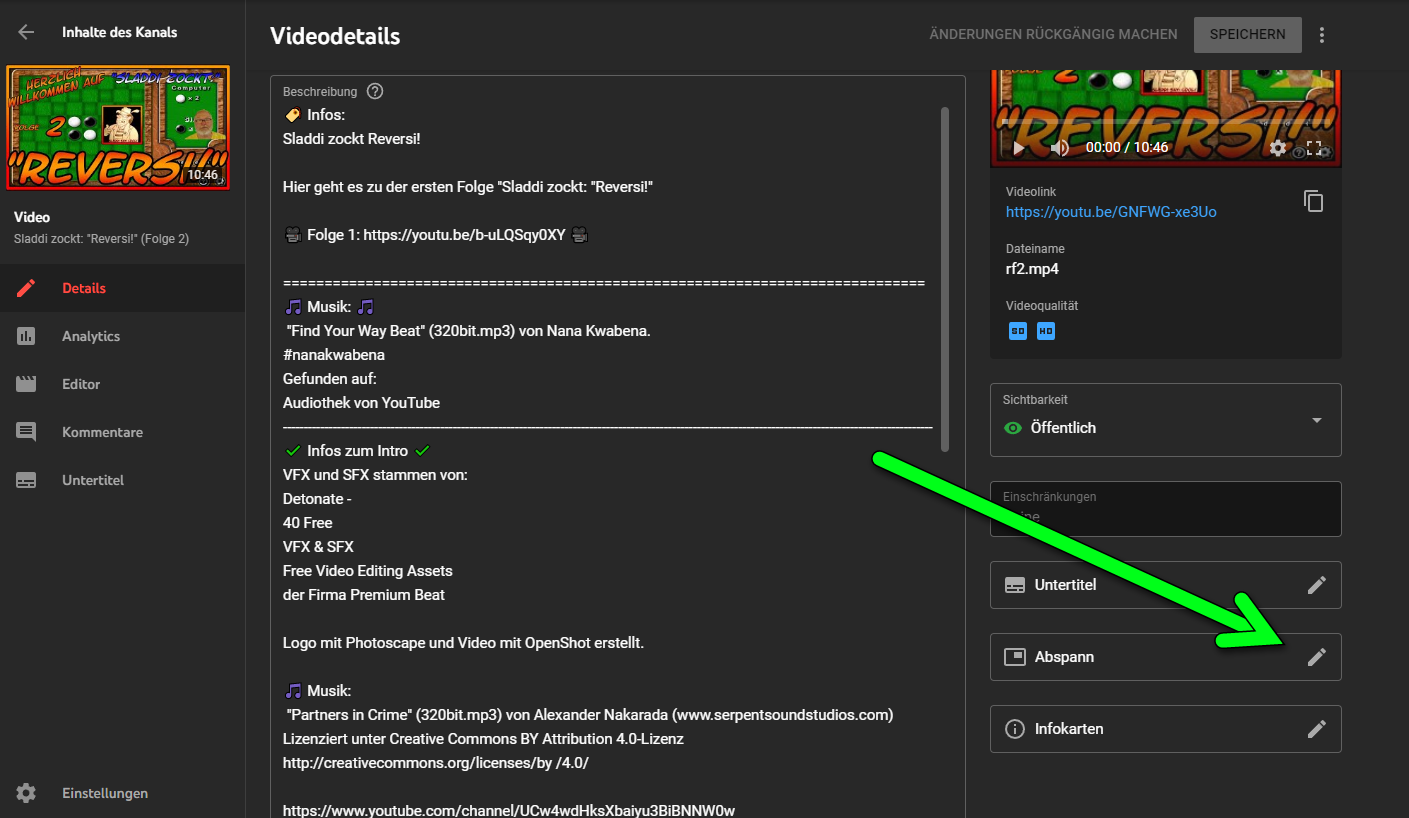Play the video preview
The image size is (1409, 818).
1019,148
